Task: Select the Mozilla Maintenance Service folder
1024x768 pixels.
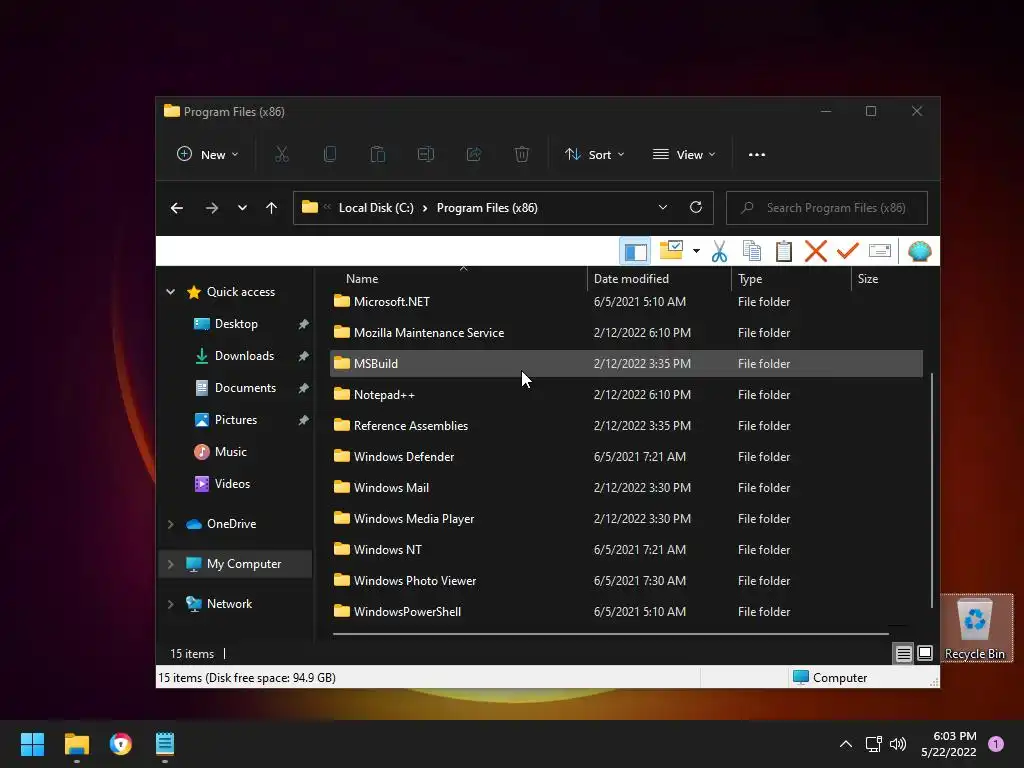Action: [x=626, y=333]
